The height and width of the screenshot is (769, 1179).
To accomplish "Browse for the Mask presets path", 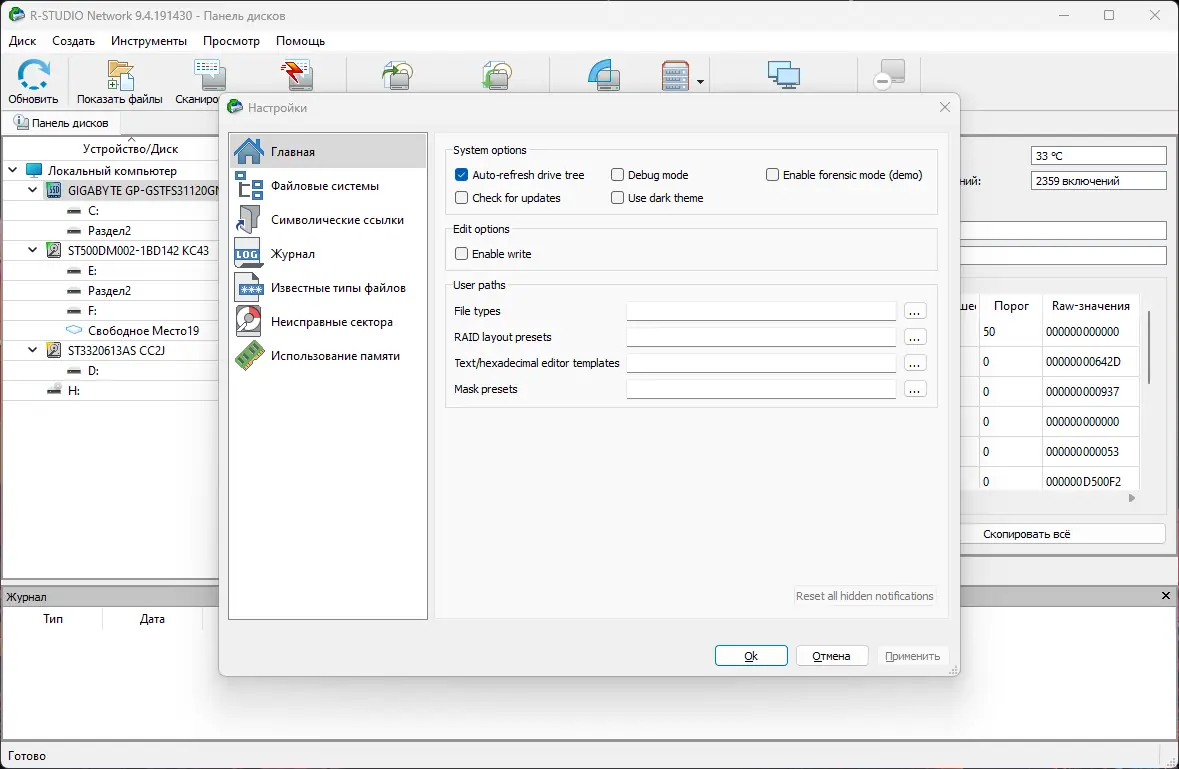I will click(914, 389).
